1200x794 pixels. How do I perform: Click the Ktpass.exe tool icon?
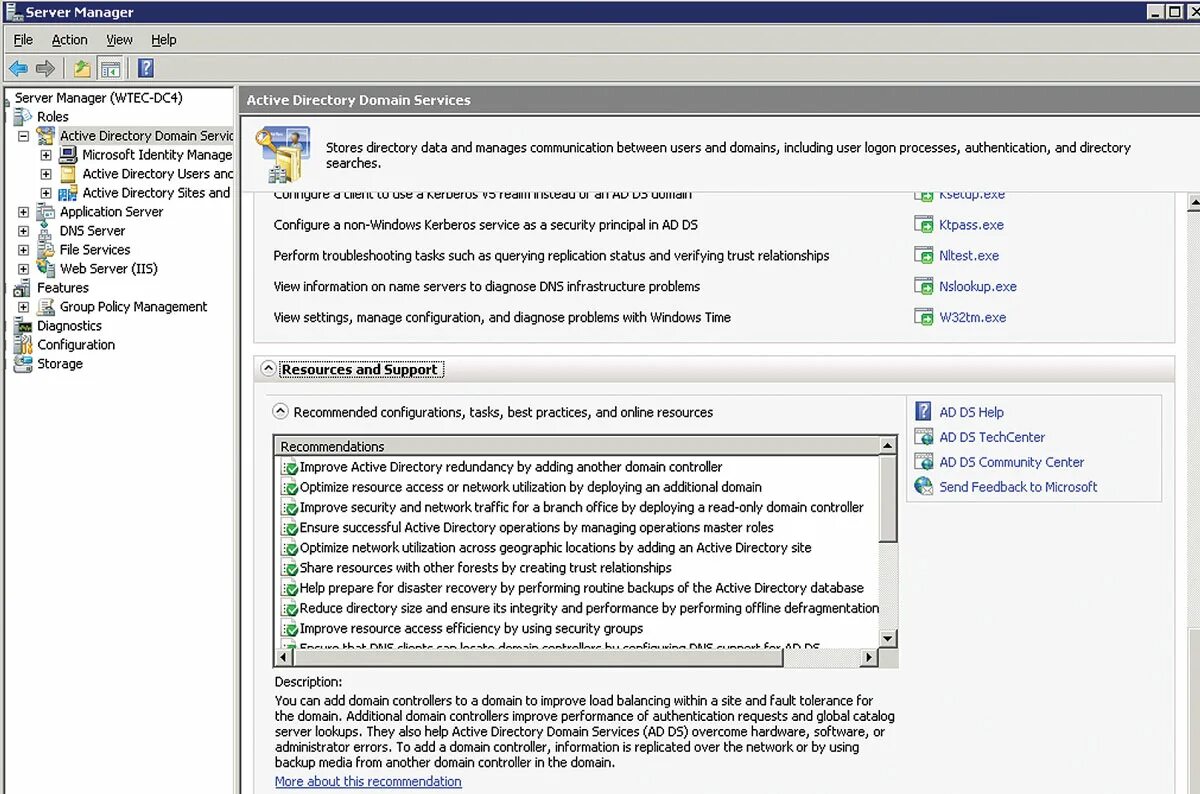(x=923, y=225)
